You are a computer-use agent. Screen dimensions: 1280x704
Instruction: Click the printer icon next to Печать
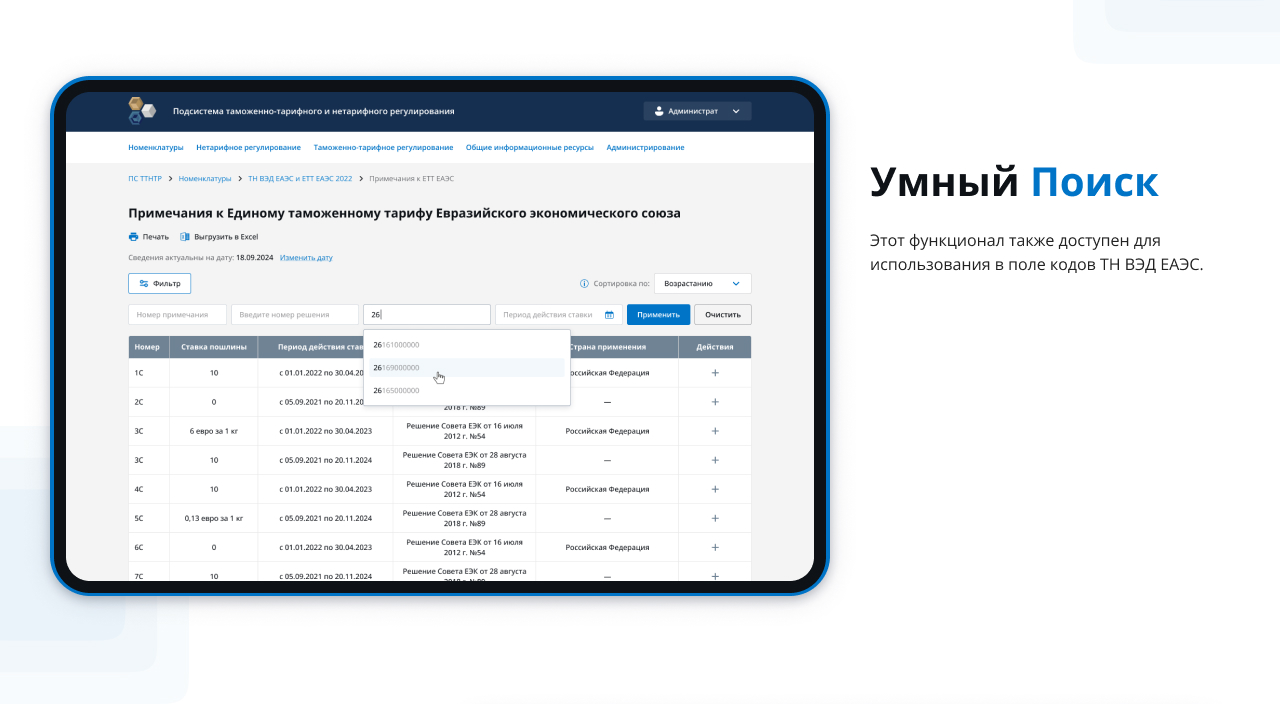(133, 237)
